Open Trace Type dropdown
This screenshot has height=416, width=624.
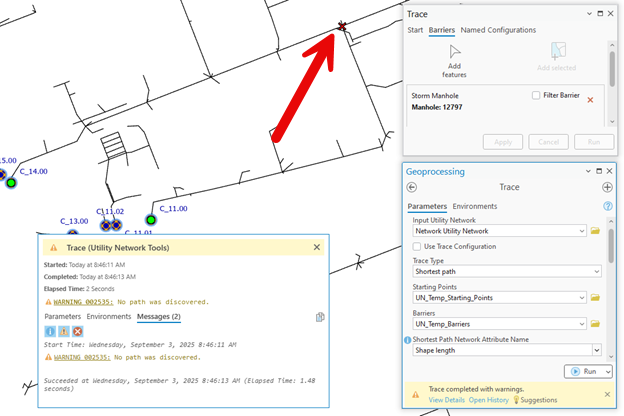click(x=597, y=271)
